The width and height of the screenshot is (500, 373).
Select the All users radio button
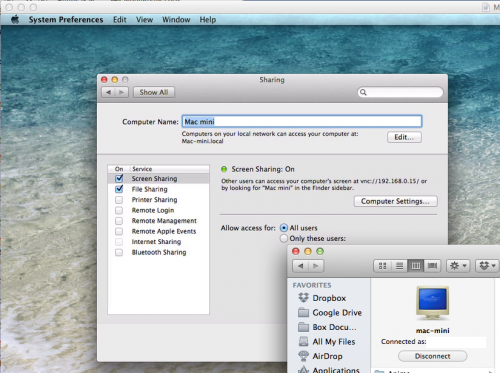pos(284,228)
